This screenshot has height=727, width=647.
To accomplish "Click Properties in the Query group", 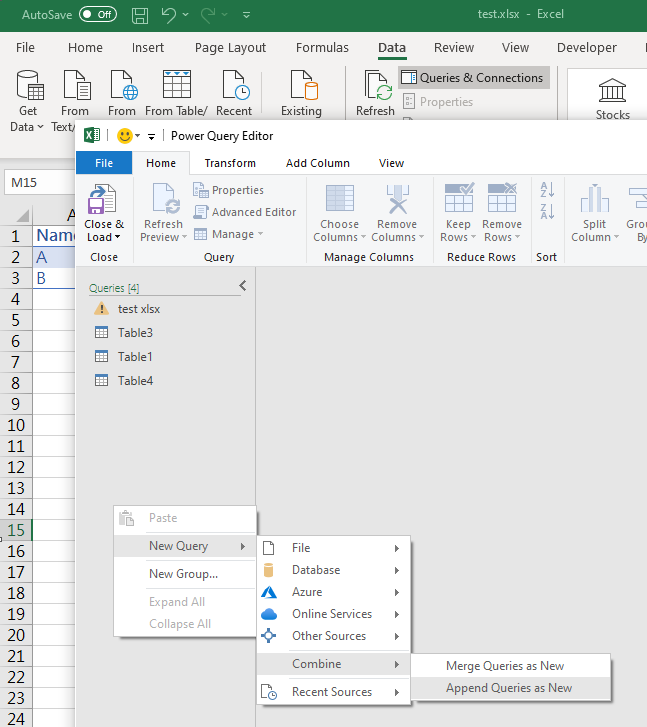I will 228,190.
